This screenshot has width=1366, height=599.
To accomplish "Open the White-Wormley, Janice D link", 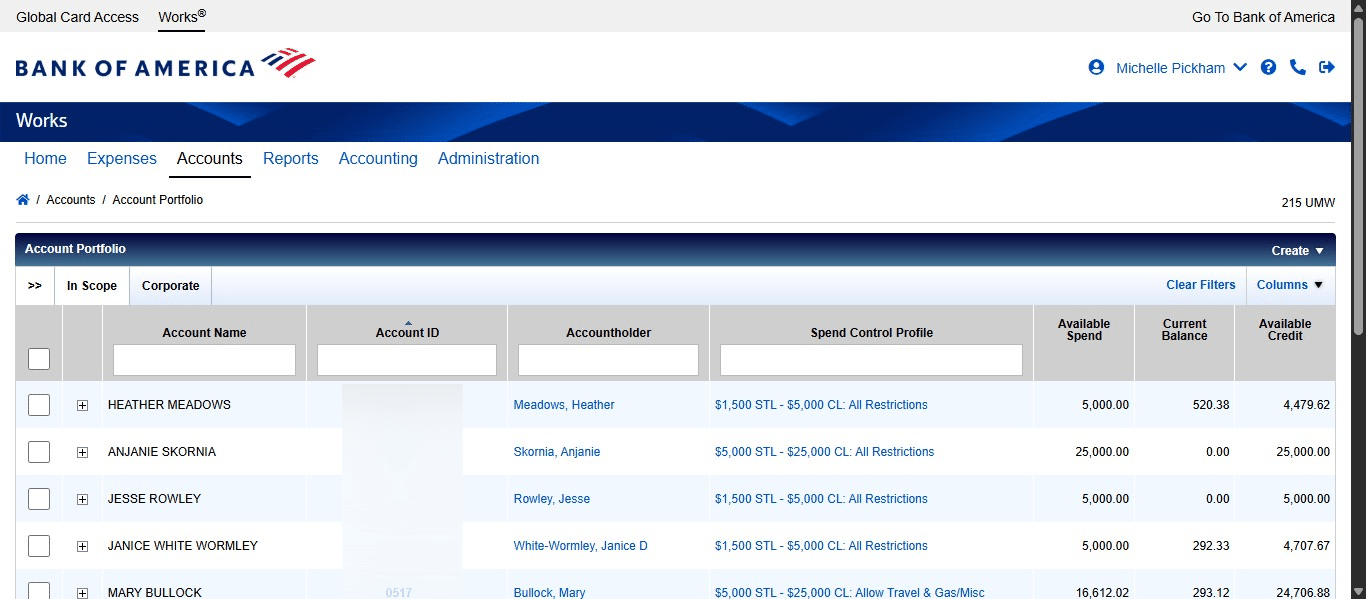I will click(x=581, y=546).
